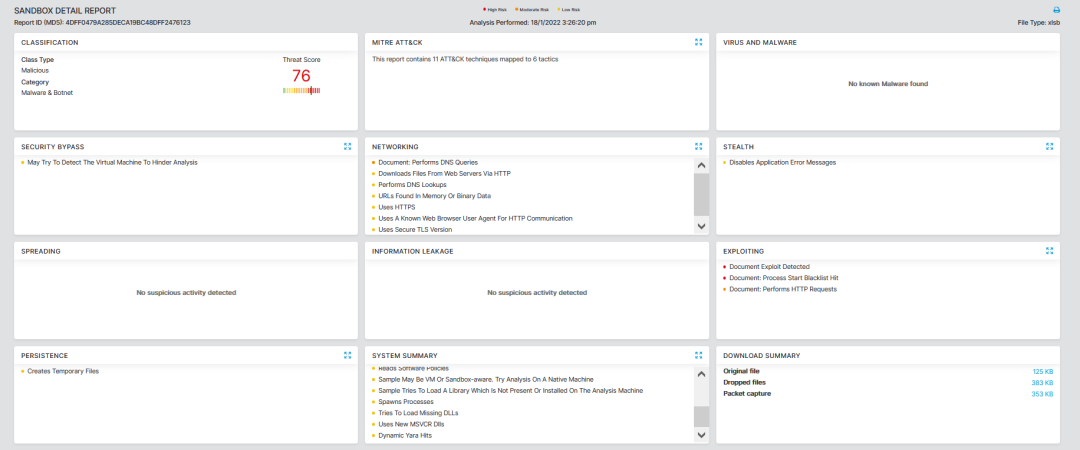Expand the MITRE ATT&CK panel
The height and width of the screenshot is (450, 1080).
(x=699, y=42)
